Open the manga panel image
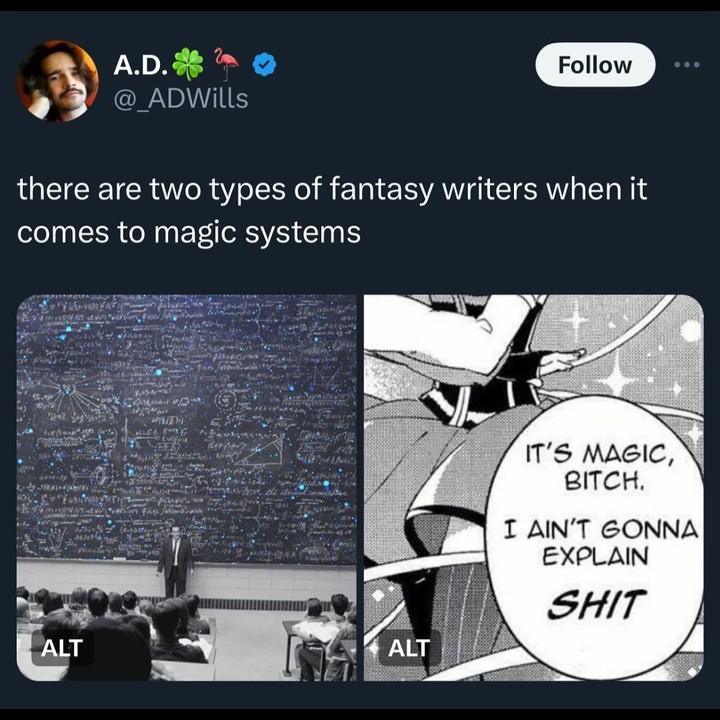Screen dimensions: 720x720 (x=534, y=488)
